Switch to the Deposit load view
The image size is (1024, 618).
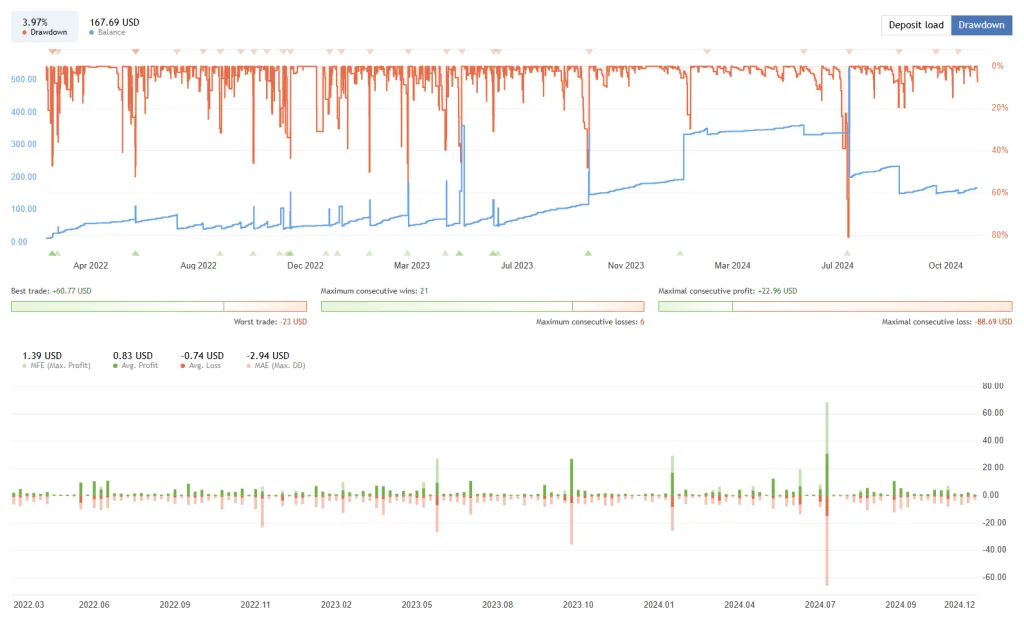tap(915, 25)
